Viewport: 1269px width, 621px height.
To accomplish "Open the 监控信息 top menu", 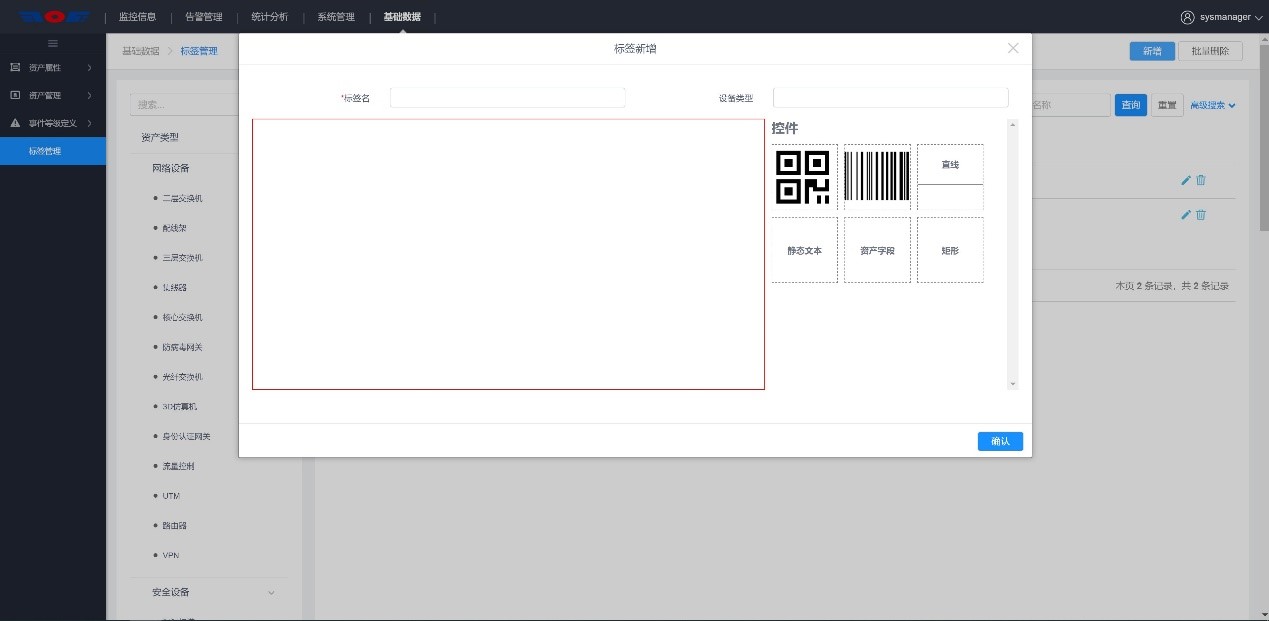I will [x=137, y=17].
